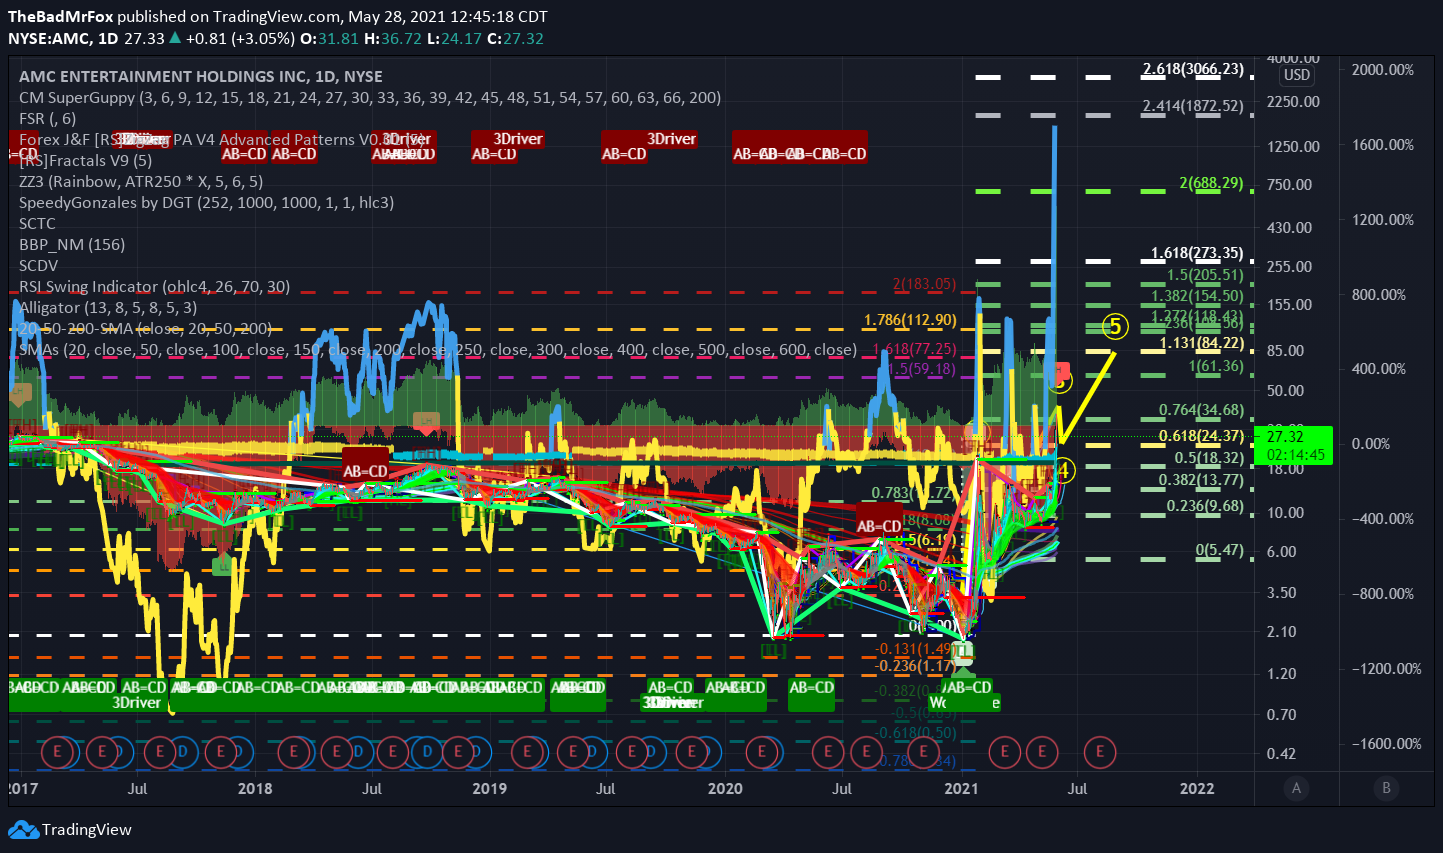Viewport: 1443px width, 853px height.
Task: Click Fibonacci level 0.236(9.68)
Action: (1206, 506)
